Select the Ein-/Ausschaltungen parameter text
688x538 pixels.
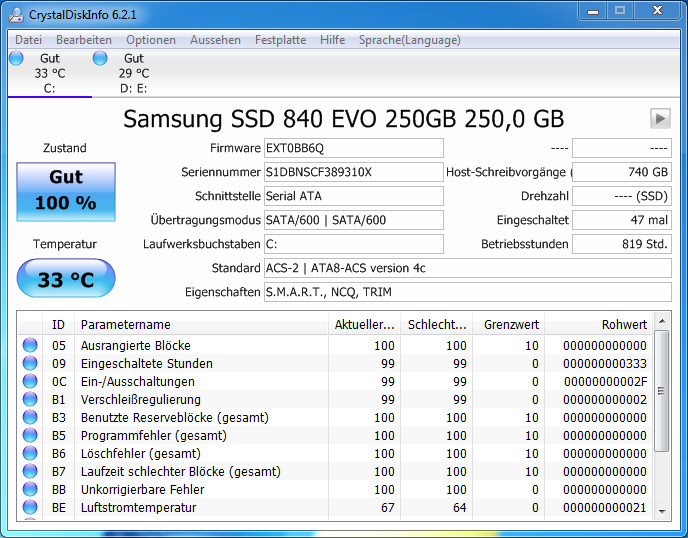(x=137, y=382)
